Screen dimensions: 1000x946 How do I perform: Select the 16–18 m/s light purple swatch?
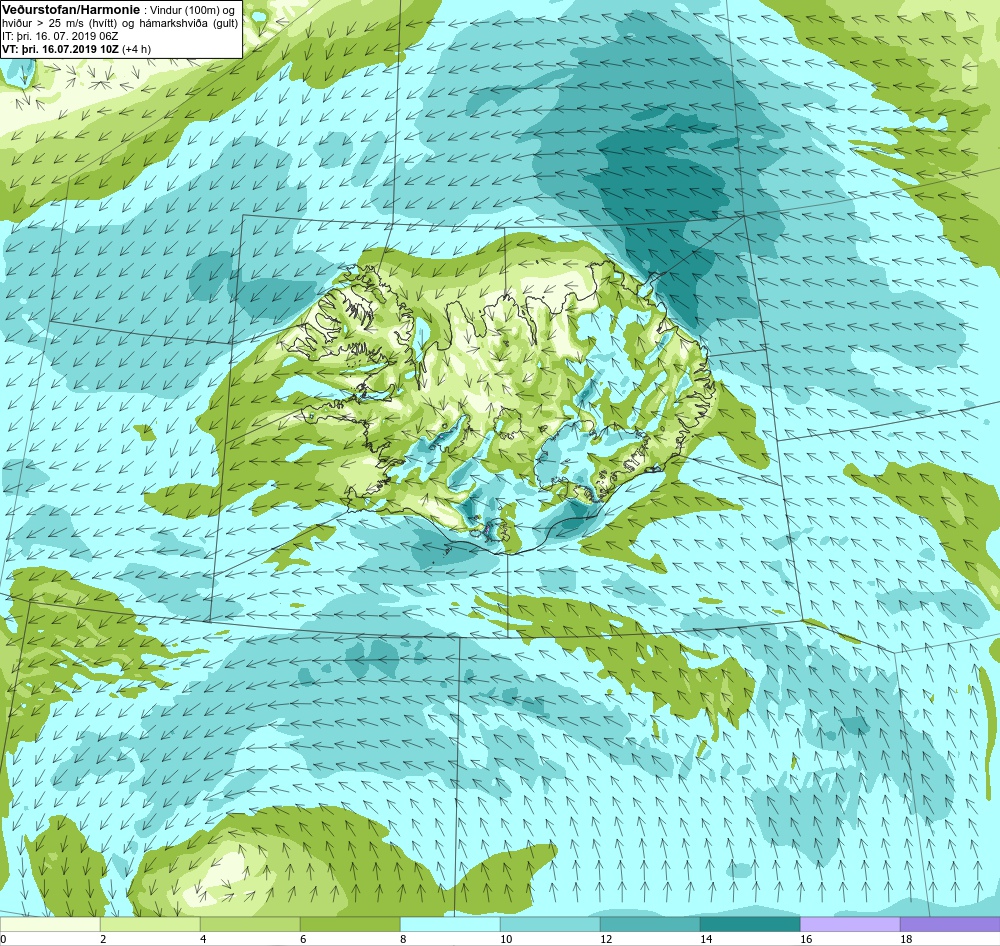(850, 924)
